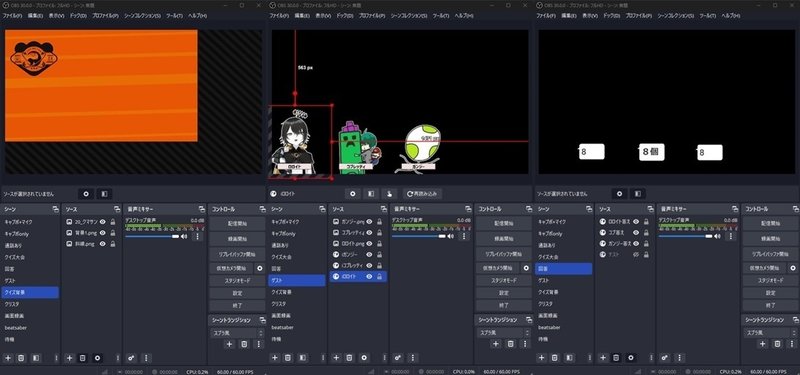This screenshot has height=375, width=800.
Task: Toggle eye icon of コブレッティ image source
Action: coord(369,233)
